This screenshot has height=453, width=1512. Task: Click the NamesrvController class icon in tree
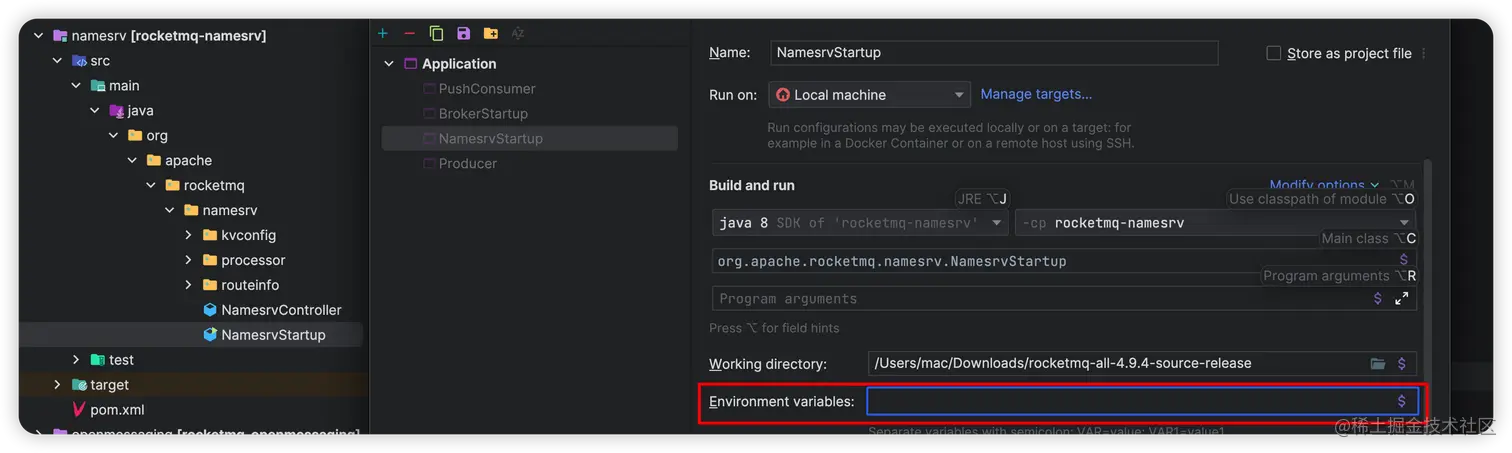click(x=210, y=310)
